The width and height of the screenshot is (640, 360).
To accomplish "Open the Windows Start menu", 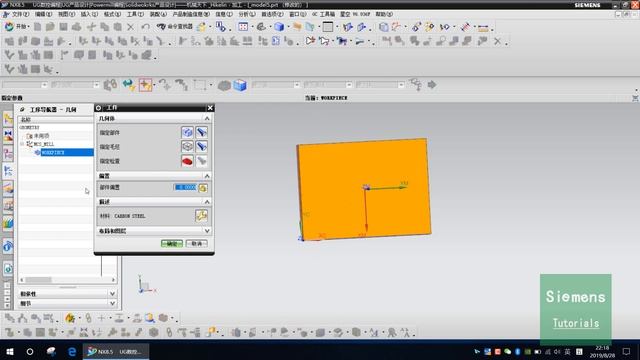I will [10, 351].
